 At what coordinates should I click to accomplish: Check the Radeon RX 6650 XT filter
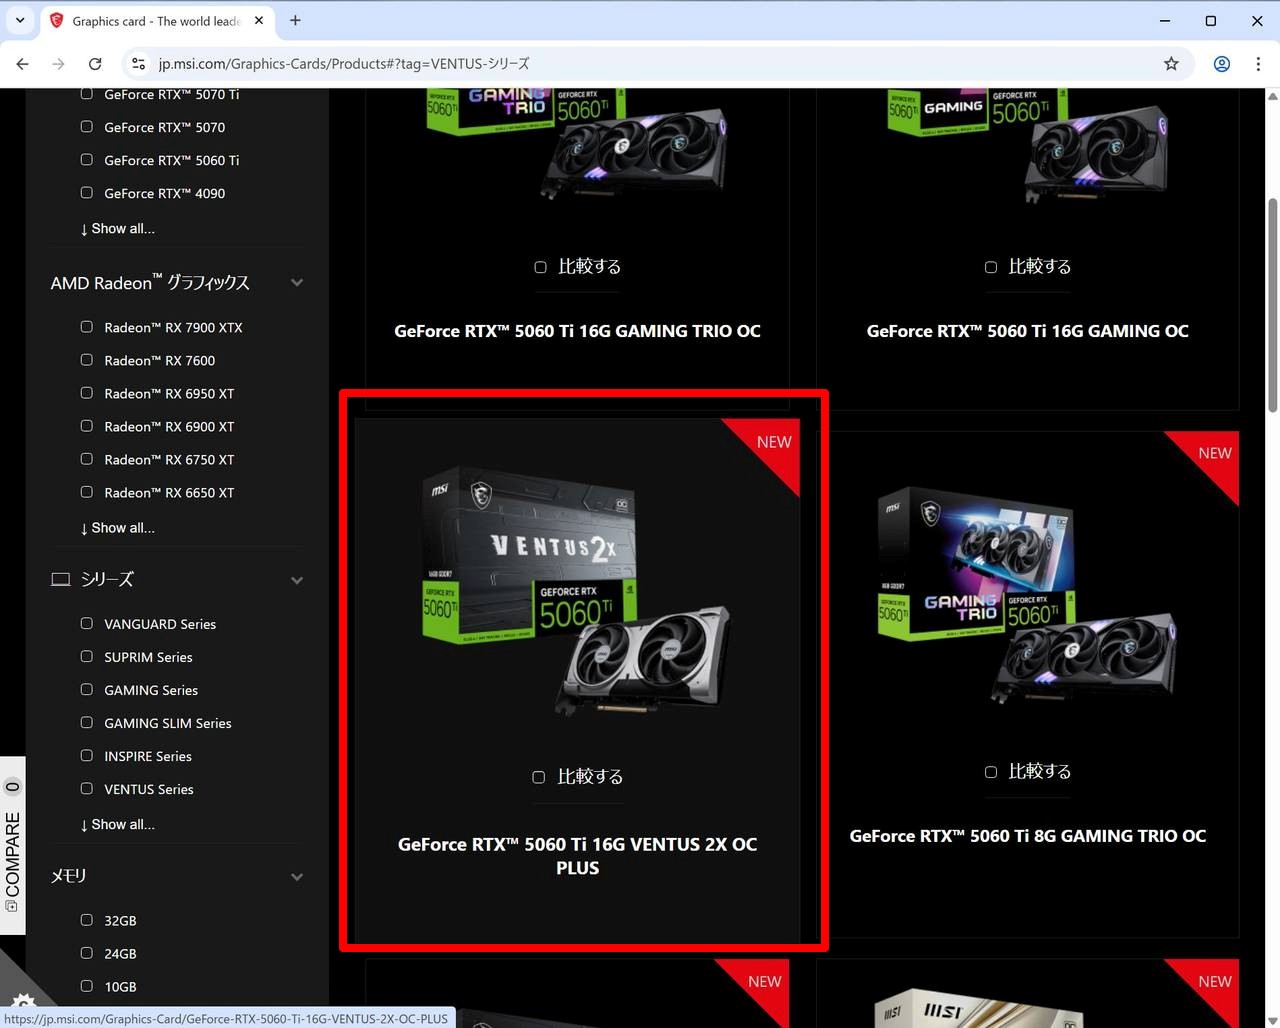click(x=87, y=492)
